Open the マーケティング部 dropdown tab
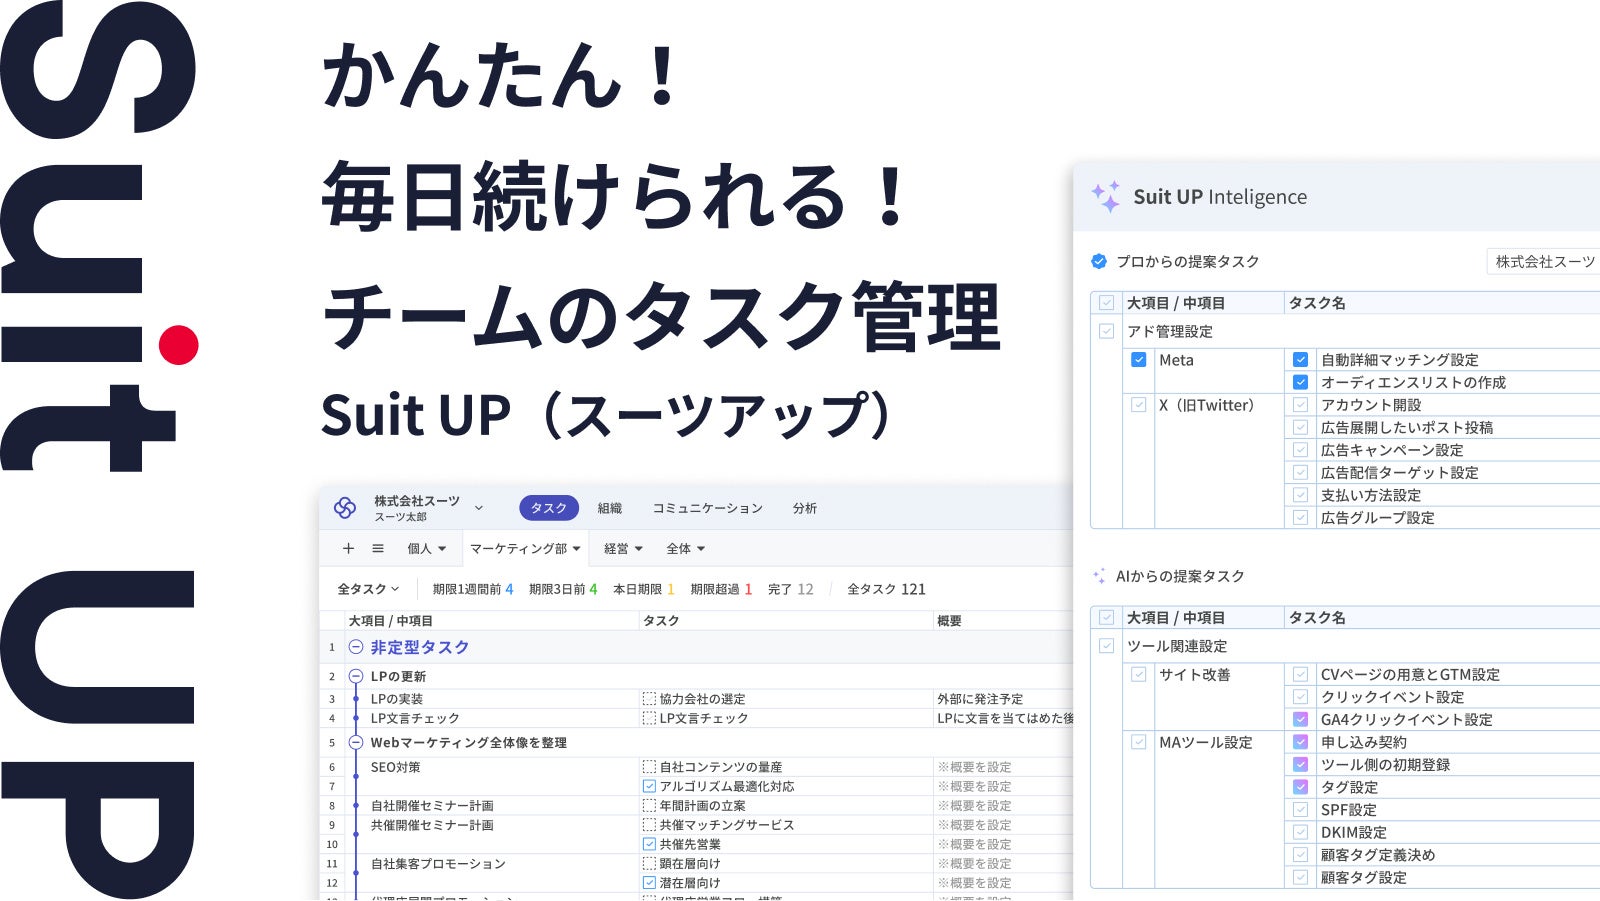 tap(525, 548)
